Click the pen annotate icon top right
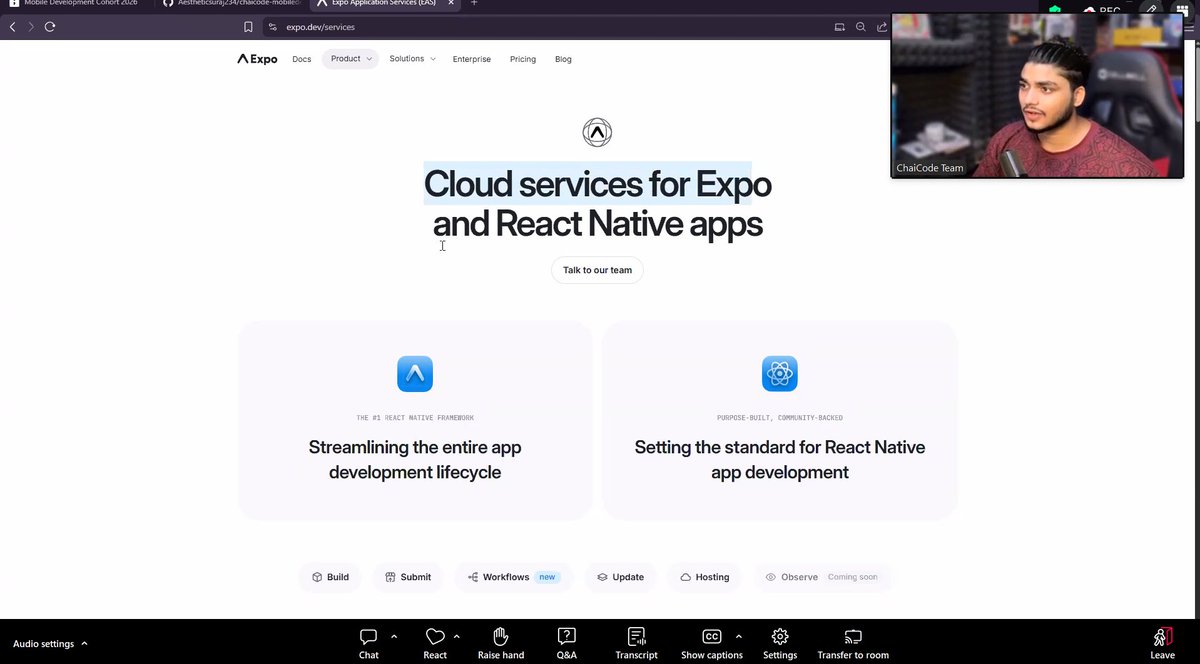This screenshot has height=664, width=1200. point(1152,9)
